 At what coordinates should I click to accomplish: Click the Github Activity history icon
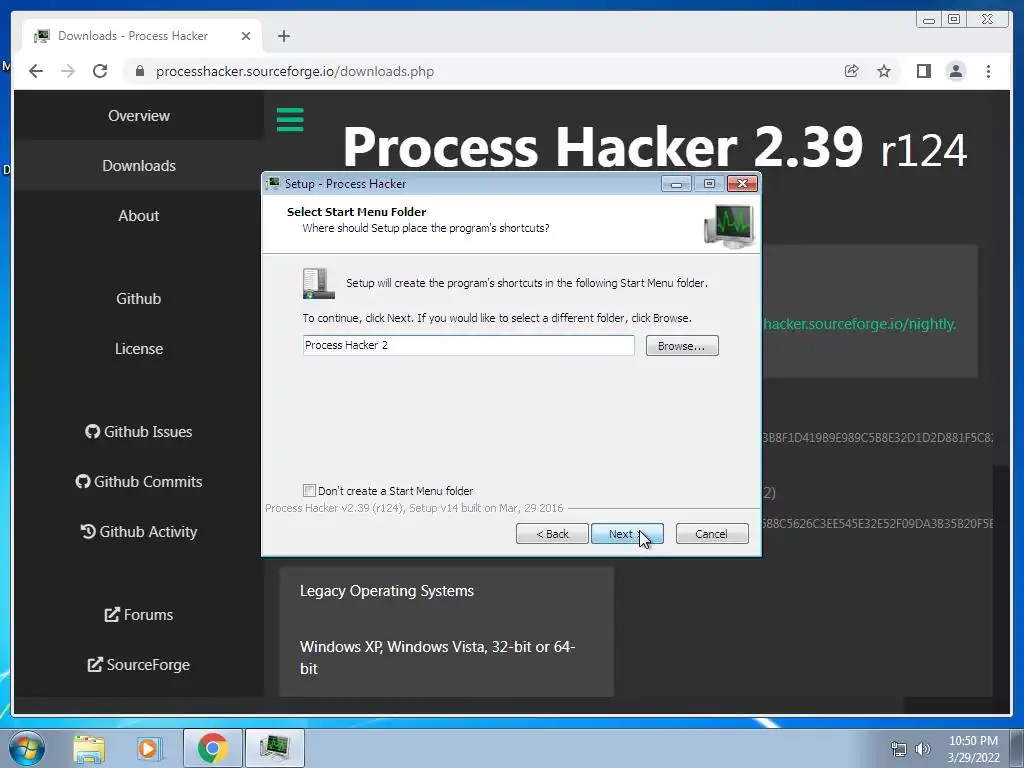pos(88,532)
